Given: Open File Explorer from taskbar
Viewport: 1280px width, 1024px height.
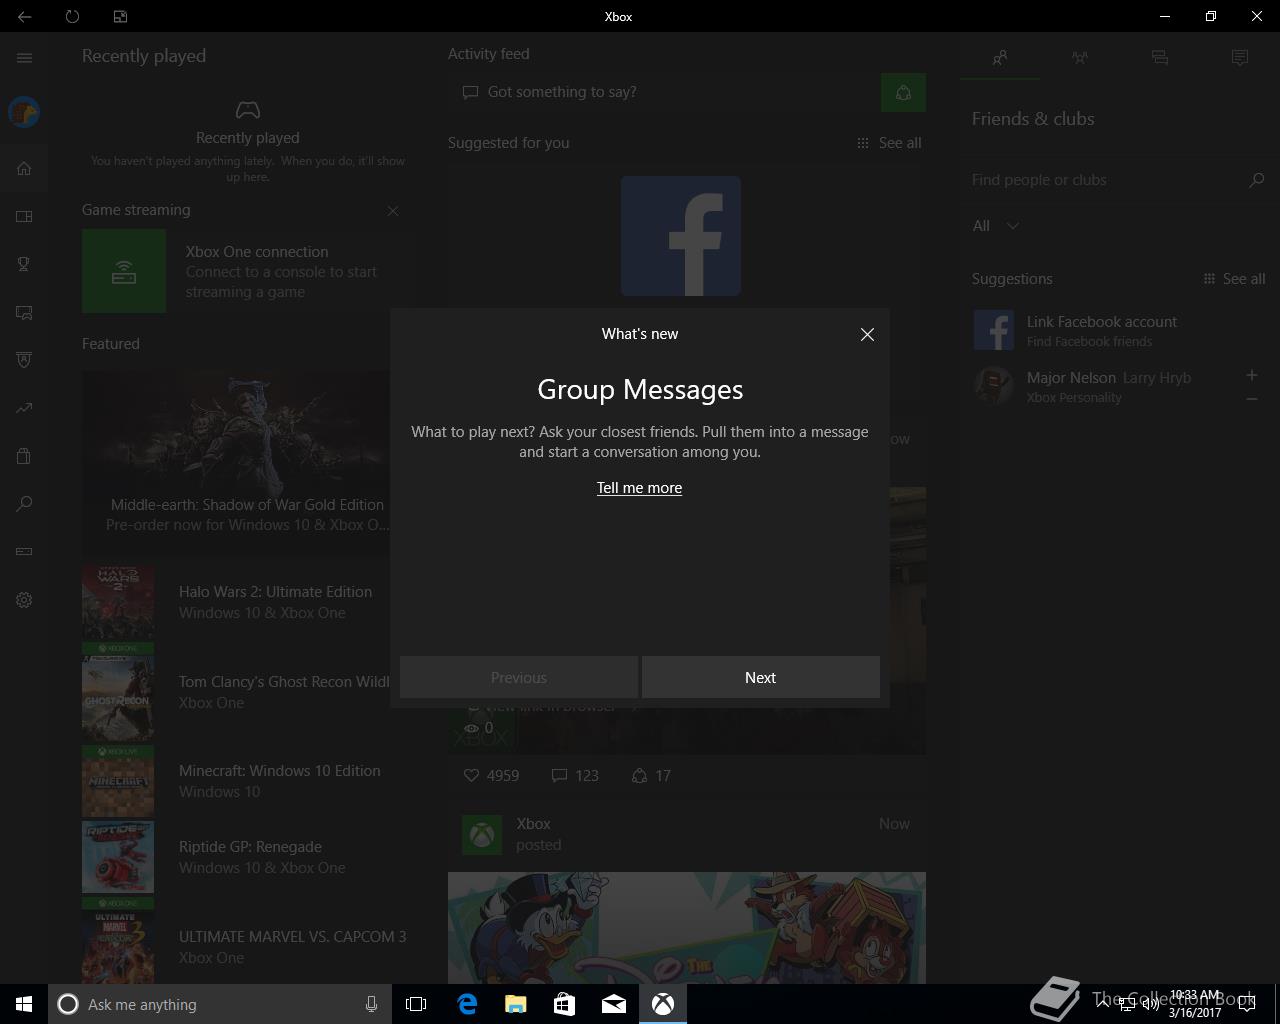Looking at the screenshot, I should click(516, 1004).
